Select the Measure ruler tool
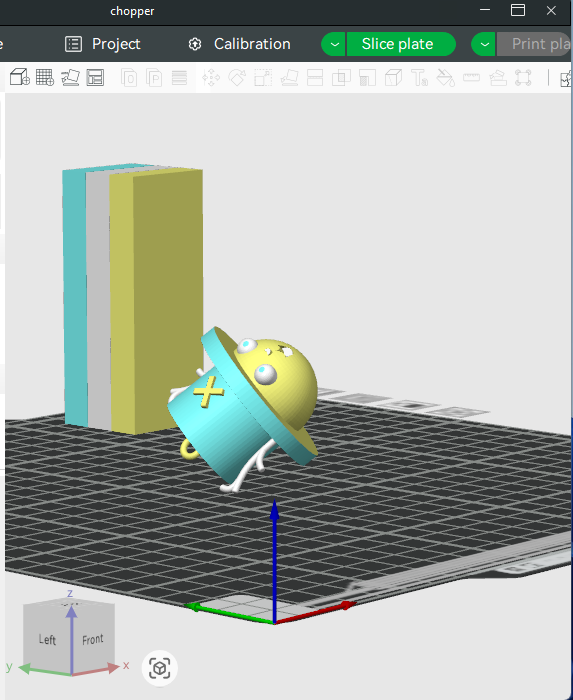 (x=471, y=78)
